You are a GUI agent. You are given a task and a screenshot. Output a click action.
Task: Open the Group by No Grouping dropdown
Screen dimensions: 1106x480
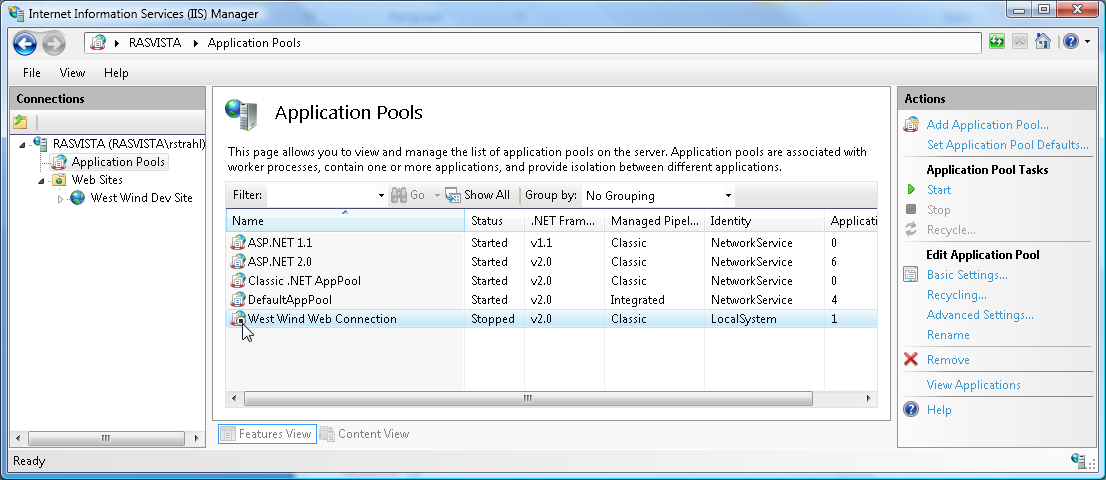coord(728,196)
